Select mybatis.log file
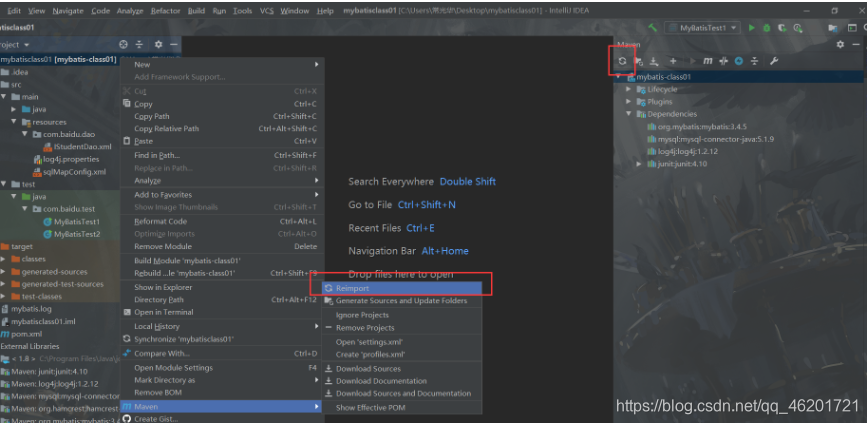The width and height of the screenshot is (868, 425). click(27, 309)
